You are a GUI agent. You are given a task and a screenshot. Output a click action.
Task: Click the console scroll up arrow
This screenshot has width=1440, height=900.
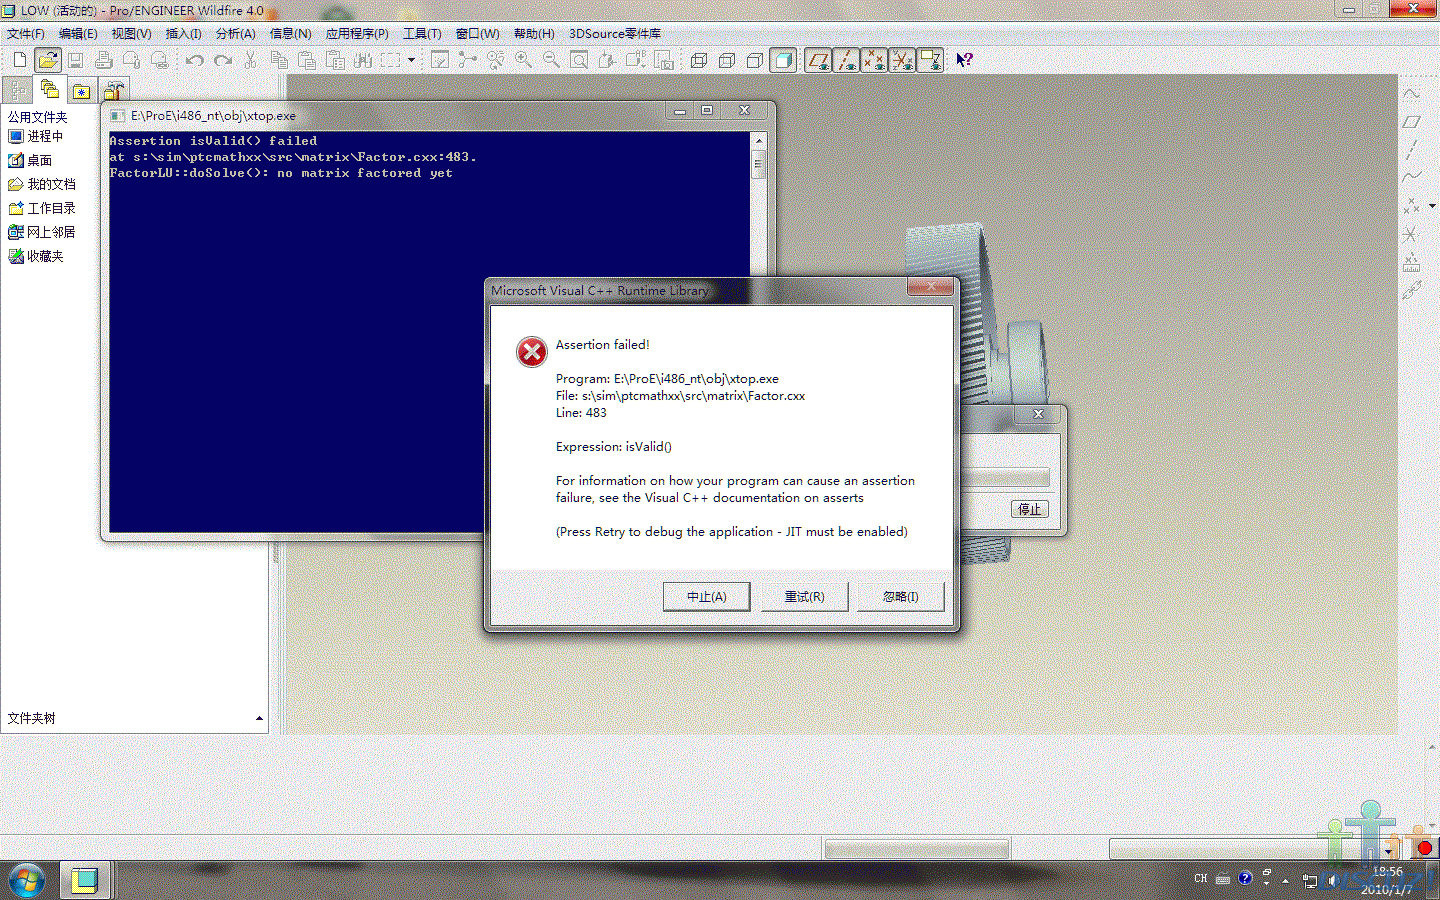point(759,141)
